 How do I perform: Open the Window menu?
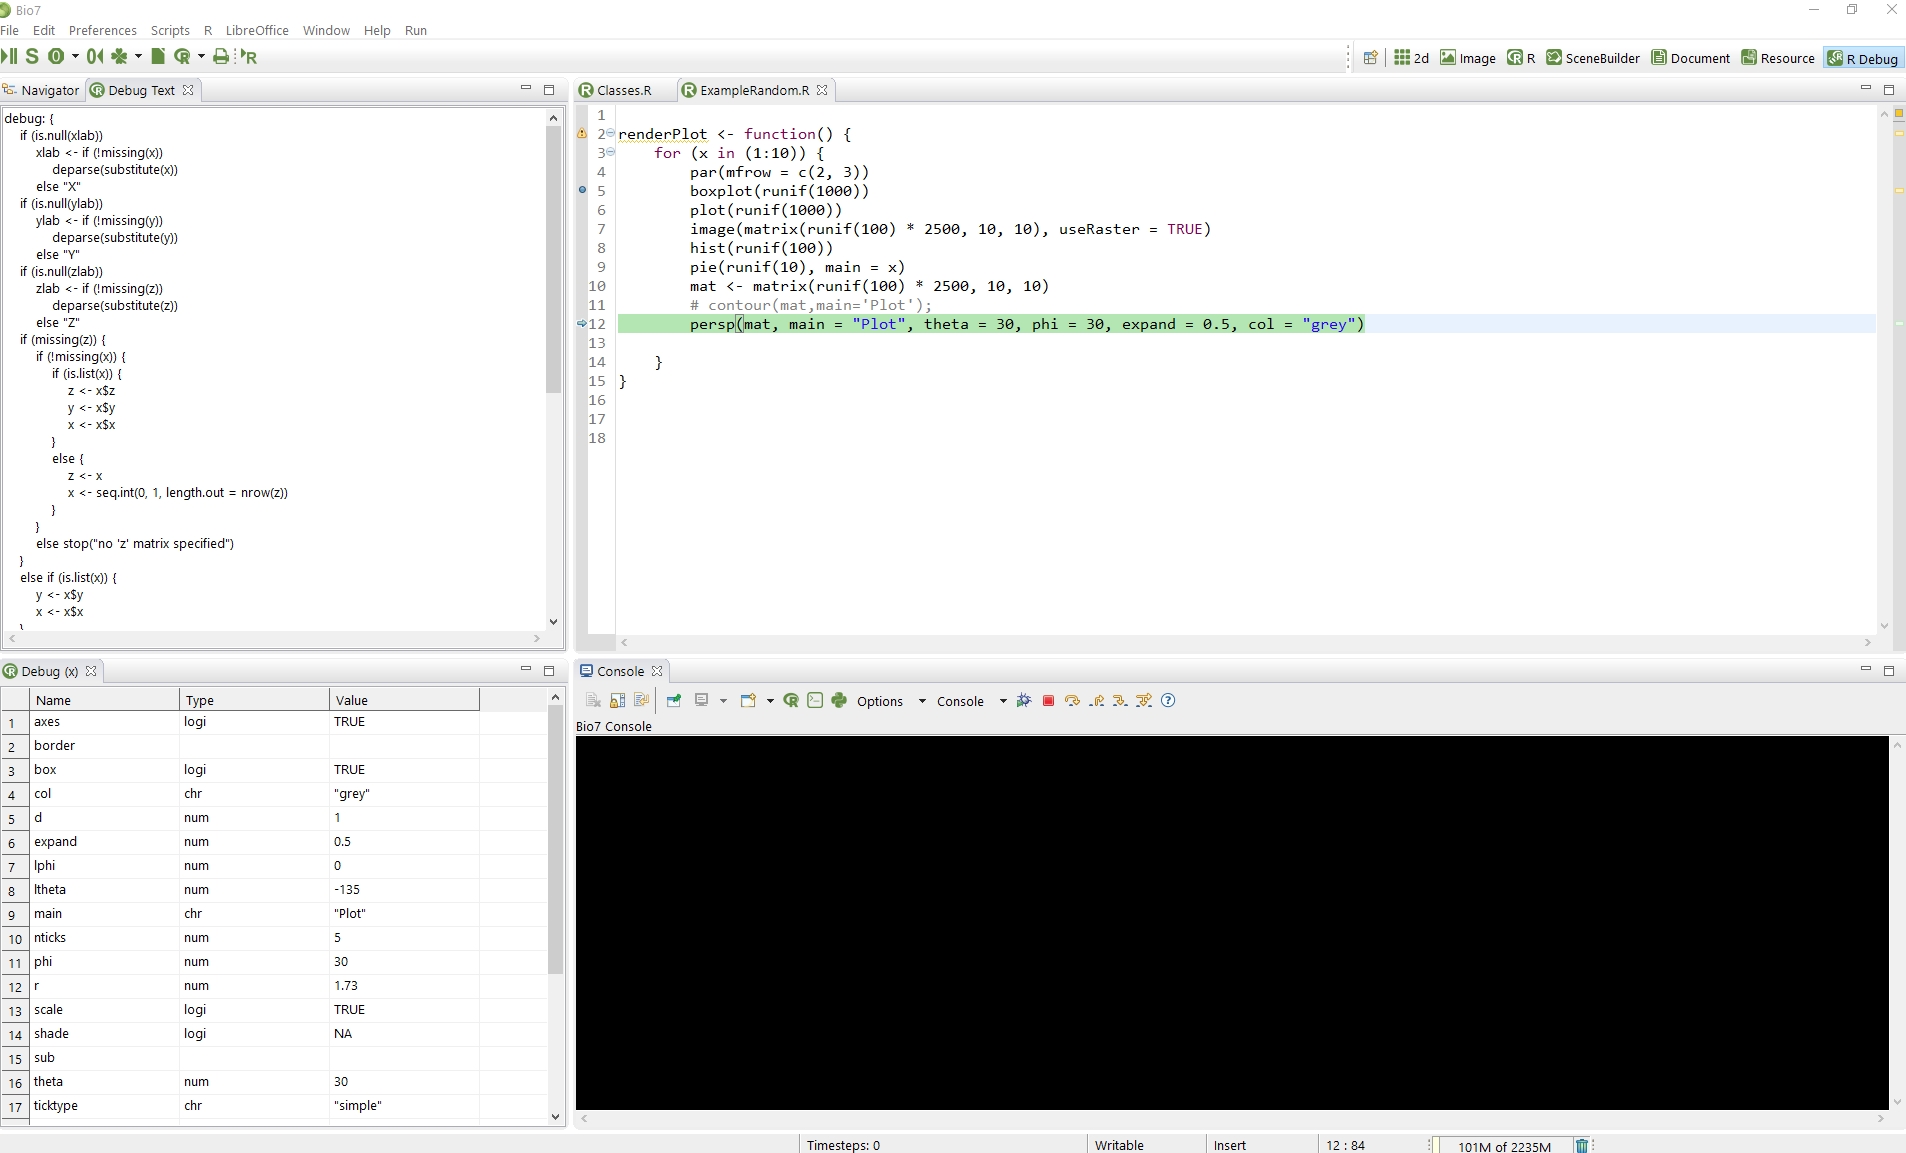[x=326, y=30]
